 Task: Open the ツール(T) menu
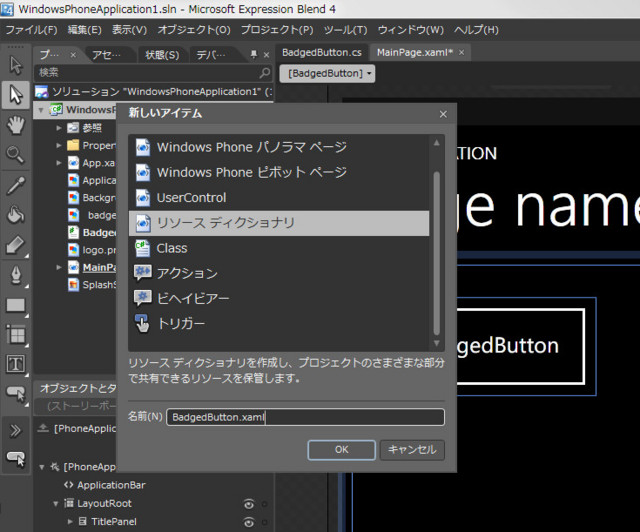click(346, 30)
